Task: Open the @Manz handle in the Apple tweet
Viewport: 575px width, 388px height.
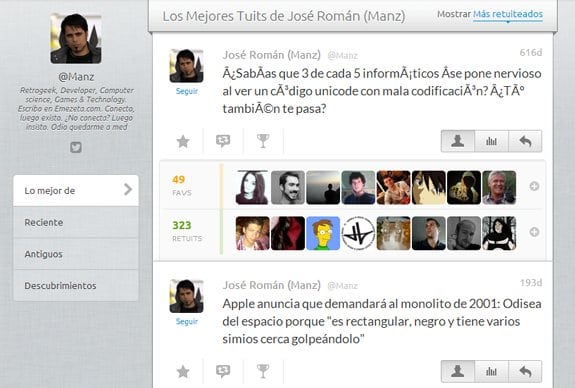Action: click(x=343, y=286)
